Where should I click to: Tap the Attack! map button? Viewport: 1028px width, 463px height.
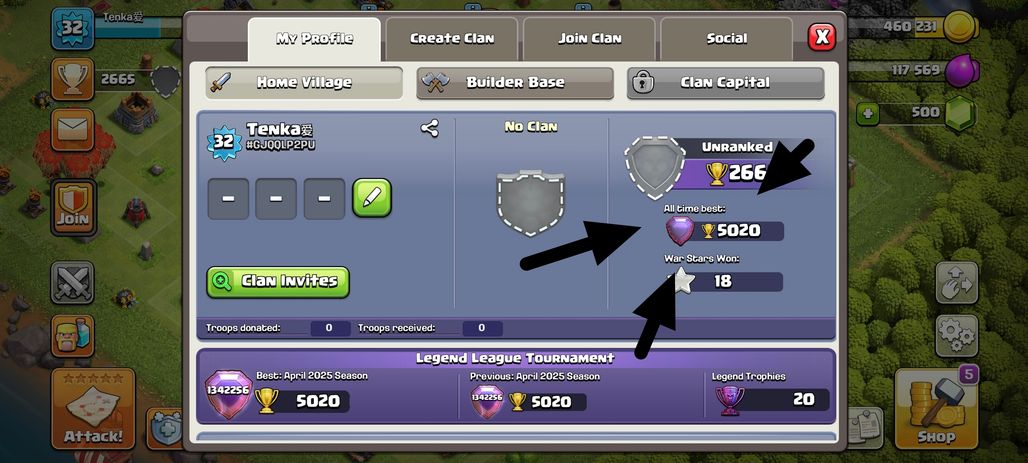[93, 408]
